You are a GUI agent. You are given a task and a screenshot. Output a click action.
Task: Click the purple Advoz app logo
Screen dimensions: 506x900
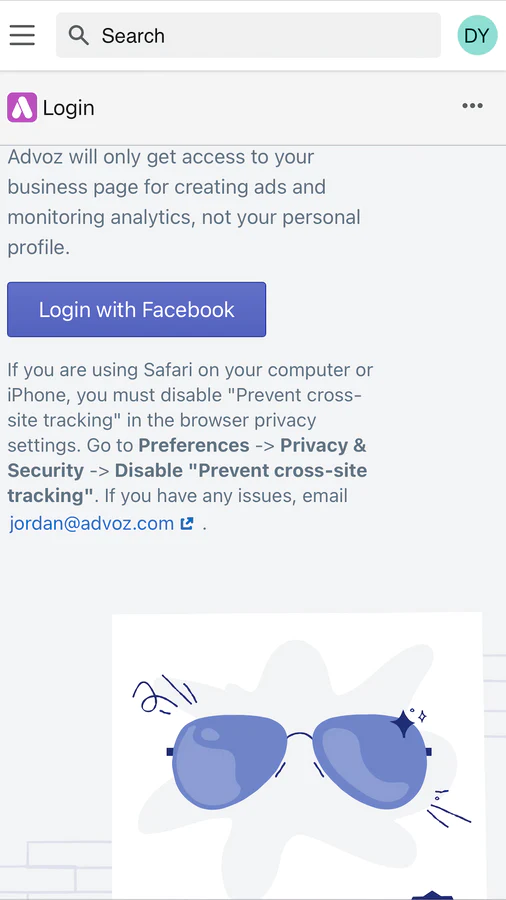click(x=22, y=107)
